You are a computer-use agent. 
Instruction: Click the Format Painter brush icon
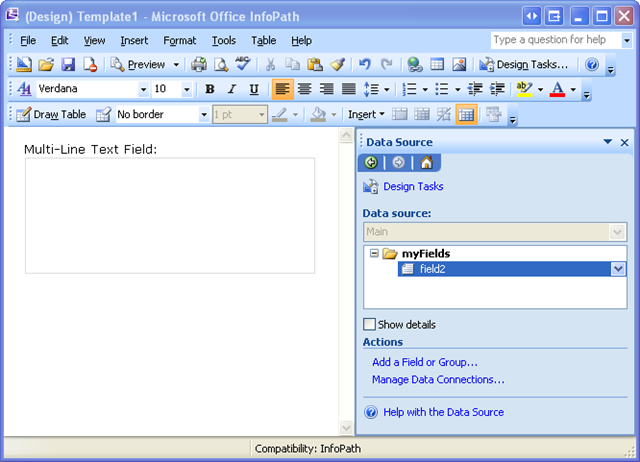[x=335, y=65]
